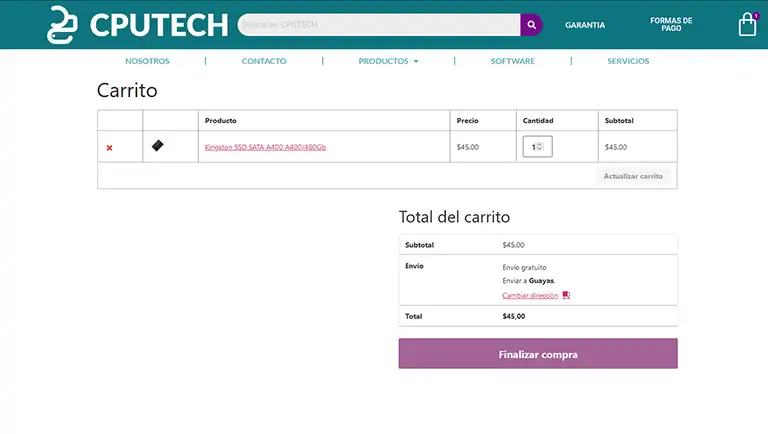Open the shopping bag cart icon

pyautogui.click(x=747, y=25)
